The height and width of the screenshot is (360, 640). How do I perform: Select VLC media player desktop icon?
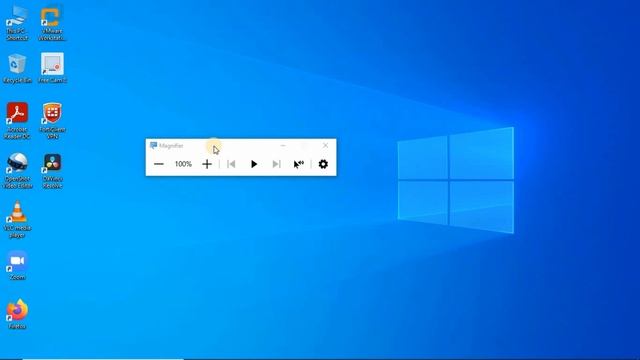17,220
